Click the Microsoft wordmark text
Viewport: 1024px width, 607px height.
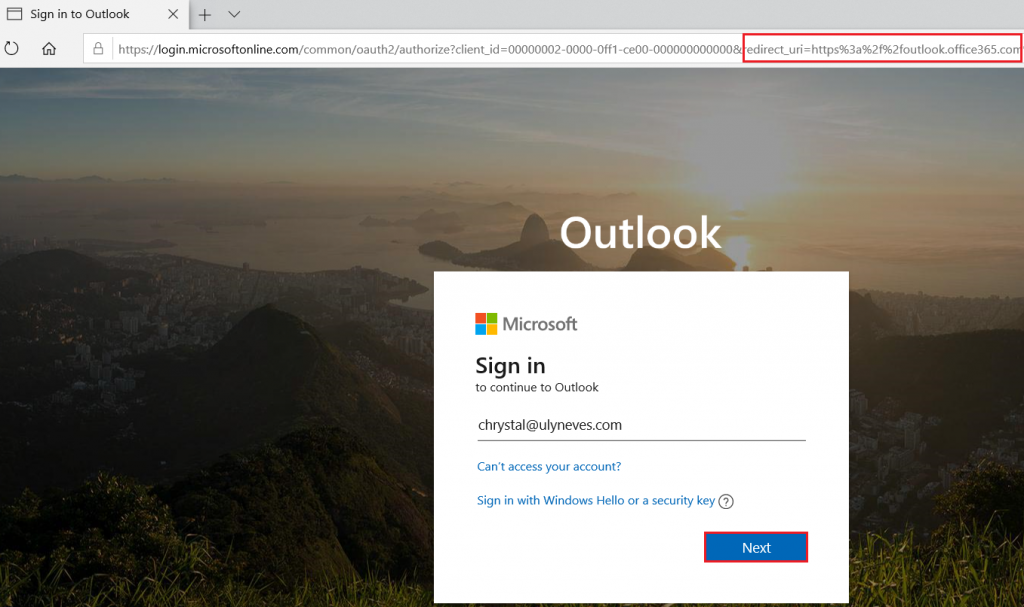point(539,324)
